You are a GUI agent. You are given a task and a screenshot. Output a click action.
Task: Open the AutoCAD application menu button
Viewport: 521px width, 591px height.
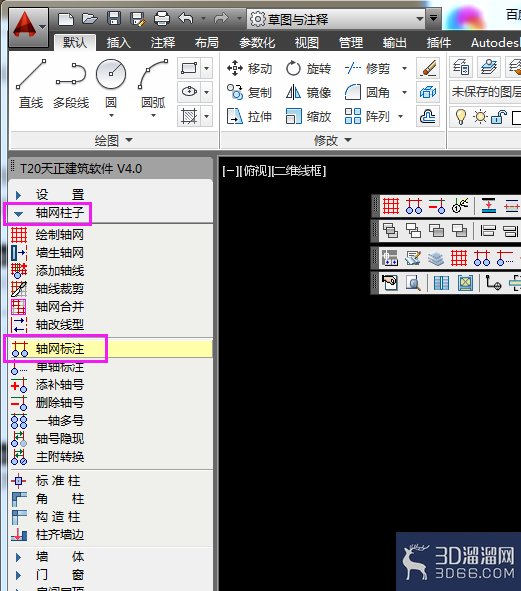coord(29,28)
